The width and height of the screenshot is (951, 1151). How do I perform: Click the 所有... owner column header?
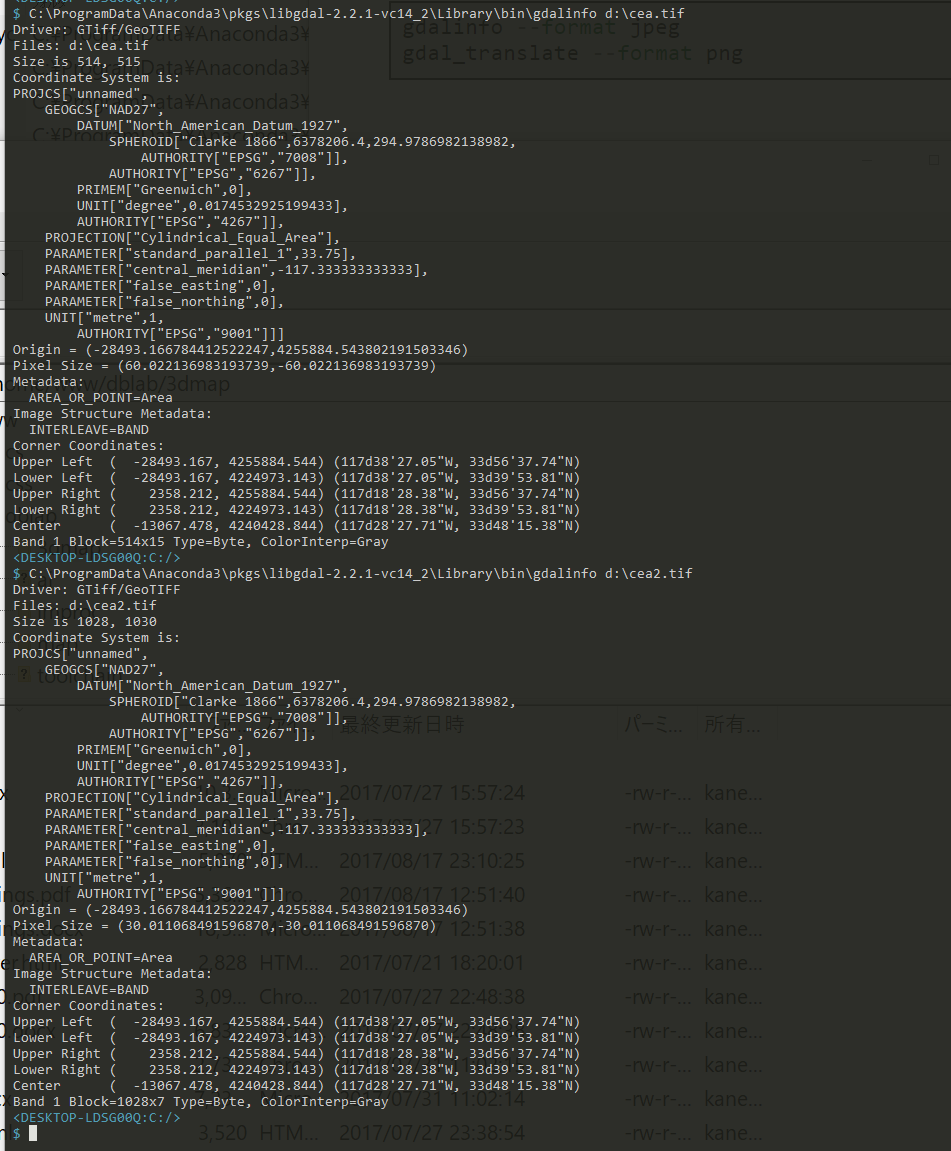point(732,725)
